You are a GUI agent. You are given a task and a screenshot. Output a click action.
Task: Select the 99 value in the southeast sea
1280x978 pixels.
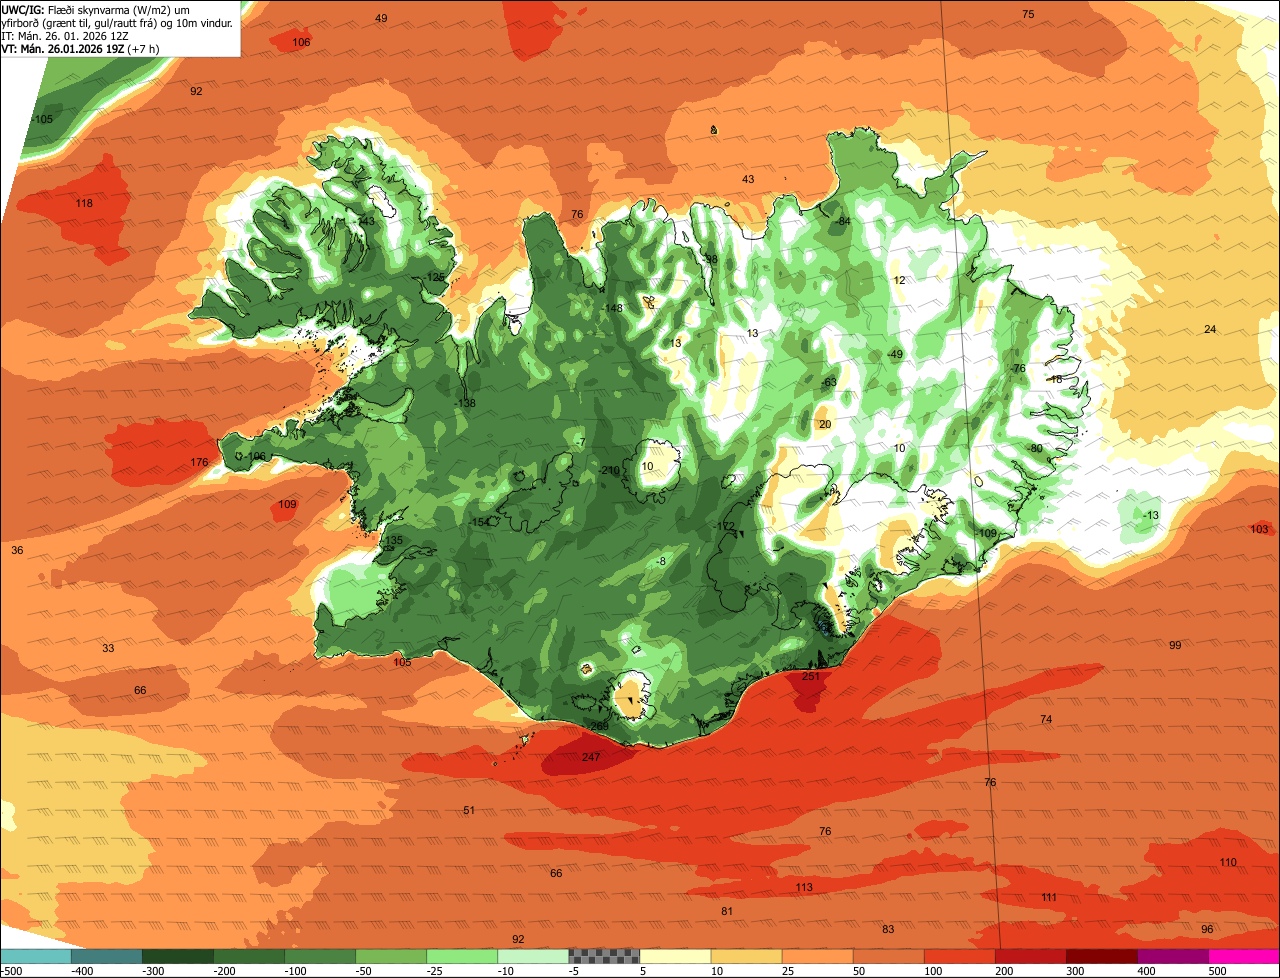[x=1175, y=646]
